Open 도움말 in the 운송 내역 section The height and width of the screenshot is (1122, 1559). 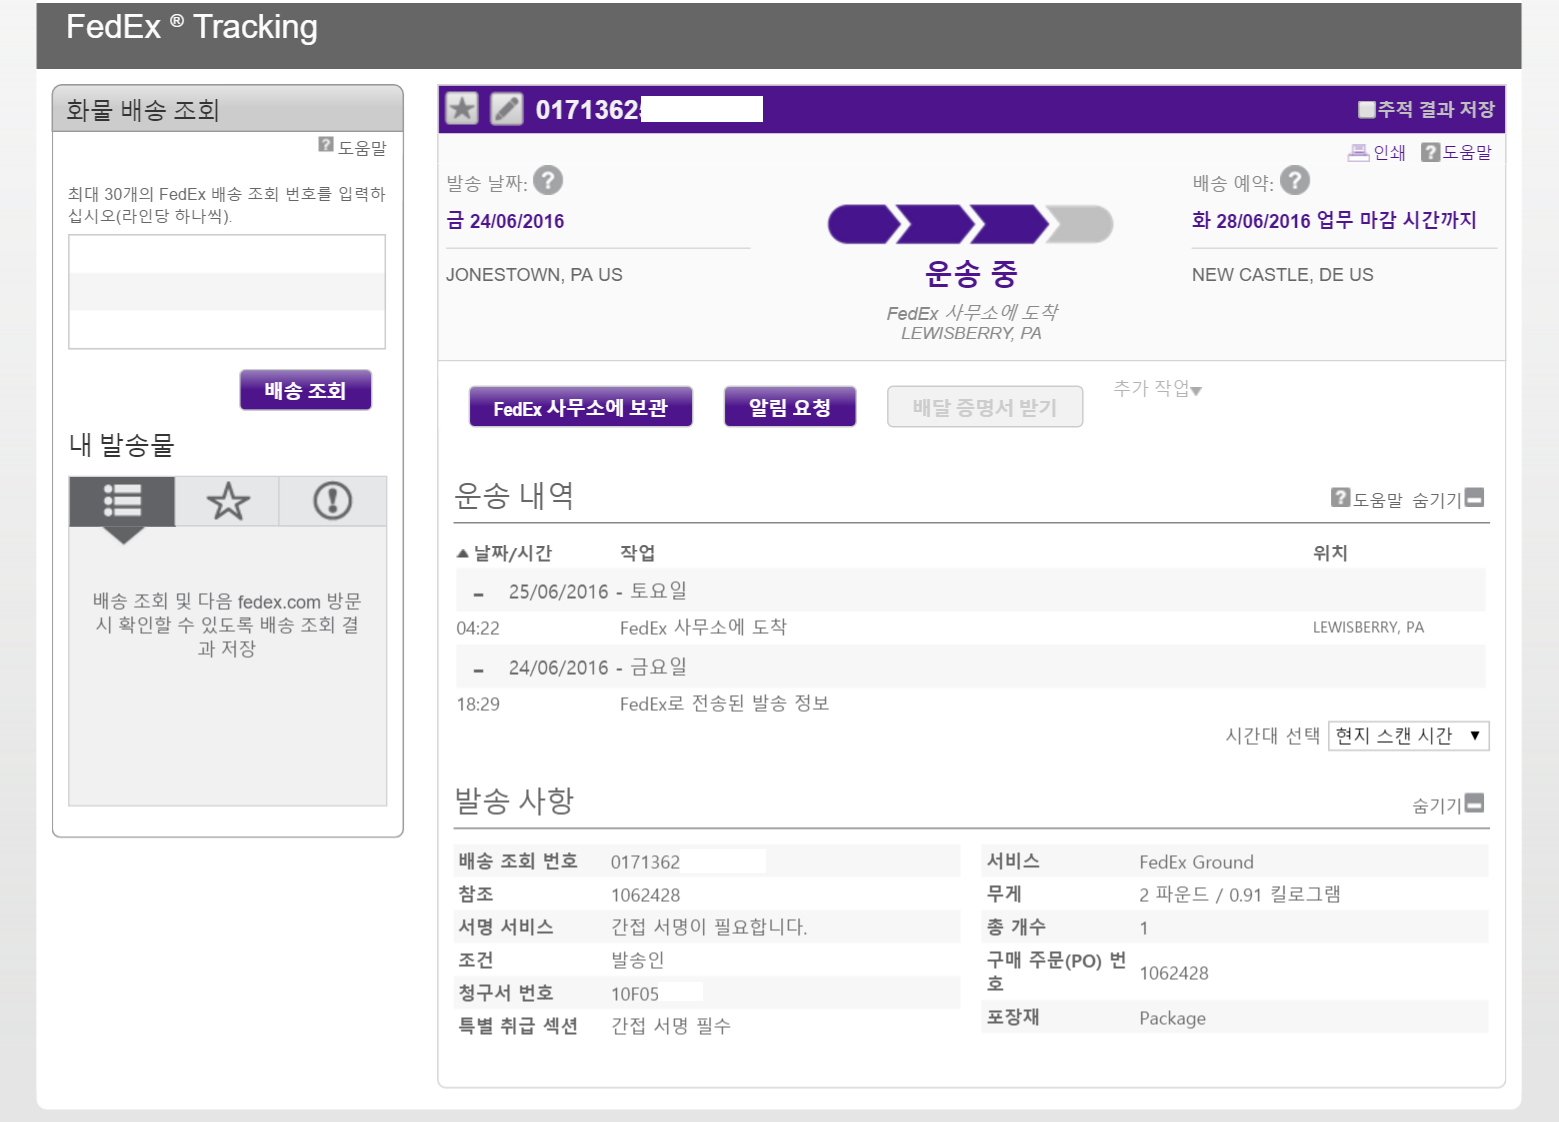pyautogui.click(x=1367, y=499)
